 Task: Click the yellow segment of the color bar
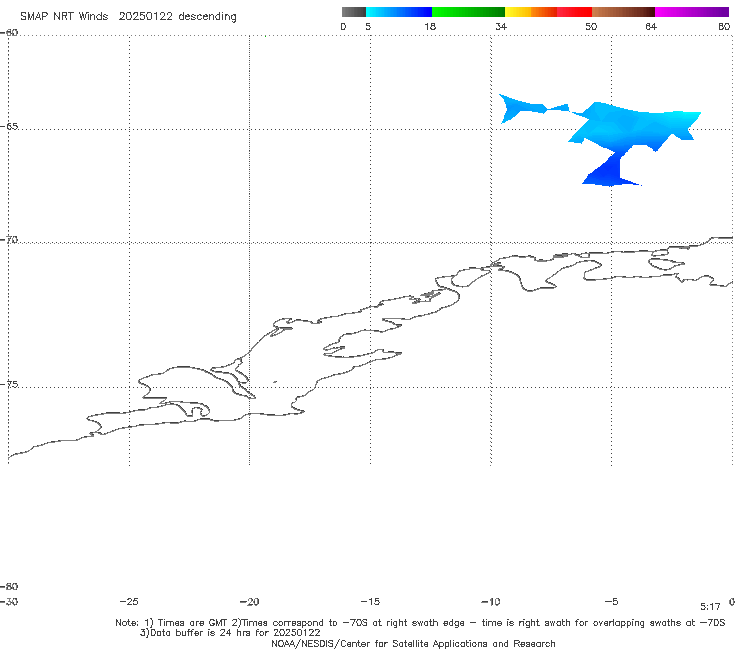pyautogui.click(x=518, y=12)
